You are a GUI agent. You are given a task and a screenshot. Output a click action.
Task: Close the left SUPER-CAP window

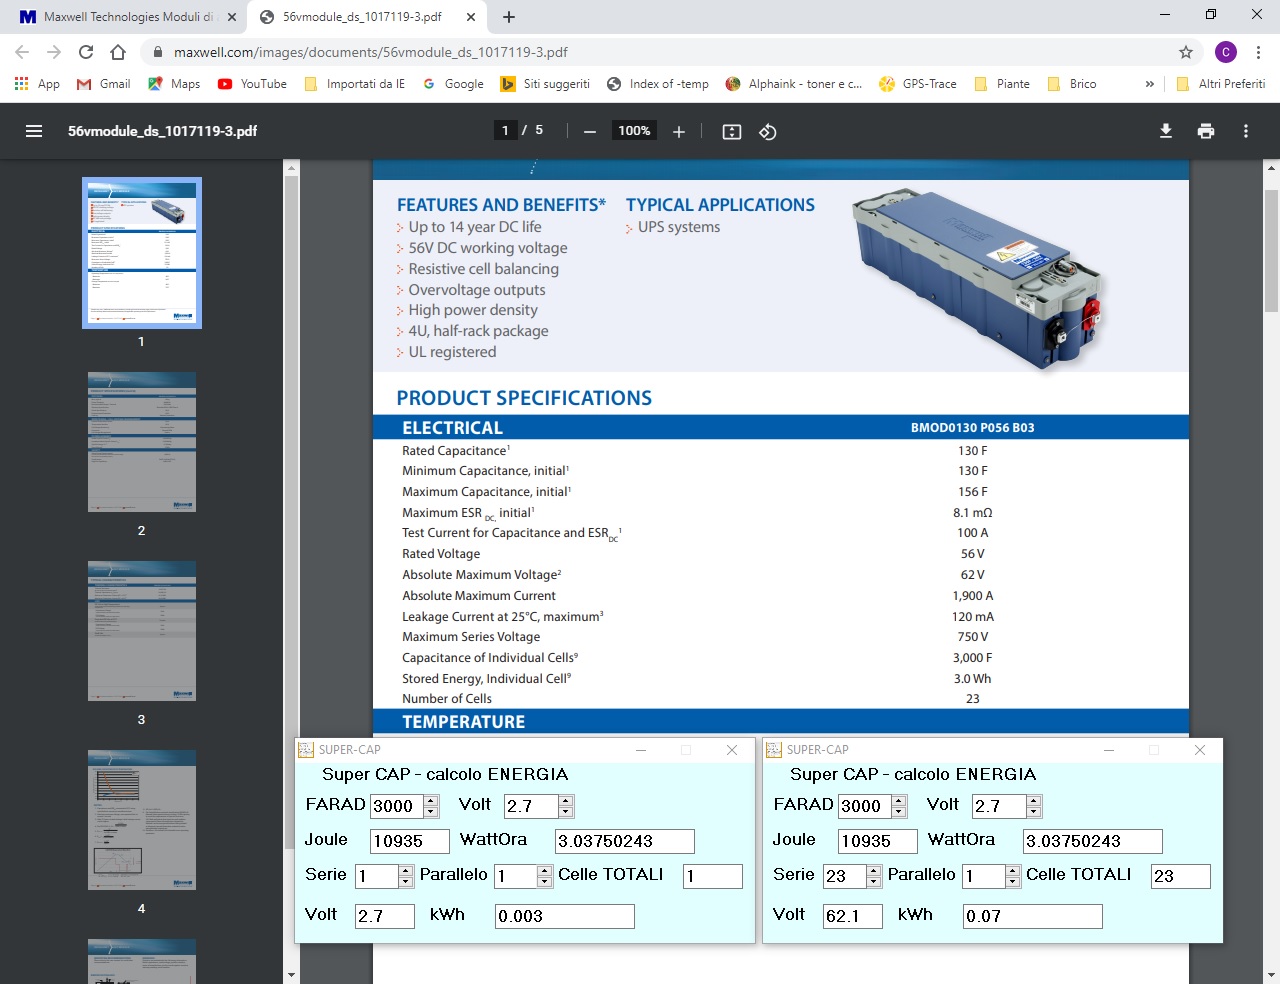click(x=732, y=750)
